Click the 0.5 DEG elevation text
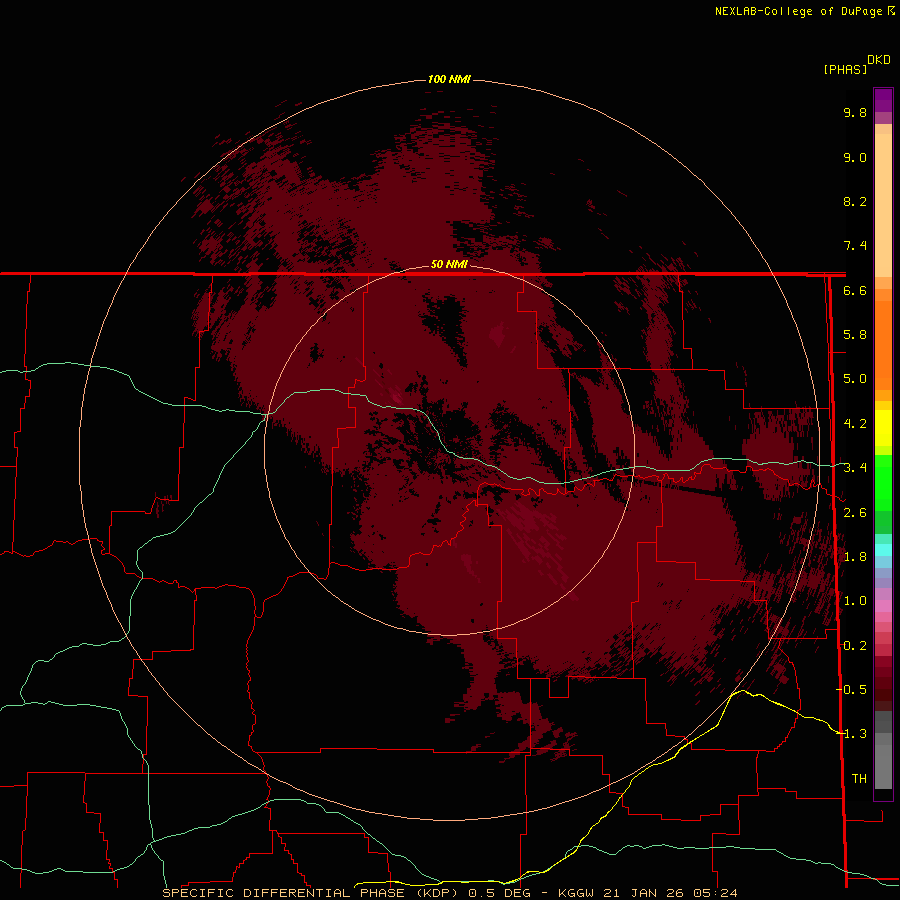The image size is (900, 900). (499, 893)
